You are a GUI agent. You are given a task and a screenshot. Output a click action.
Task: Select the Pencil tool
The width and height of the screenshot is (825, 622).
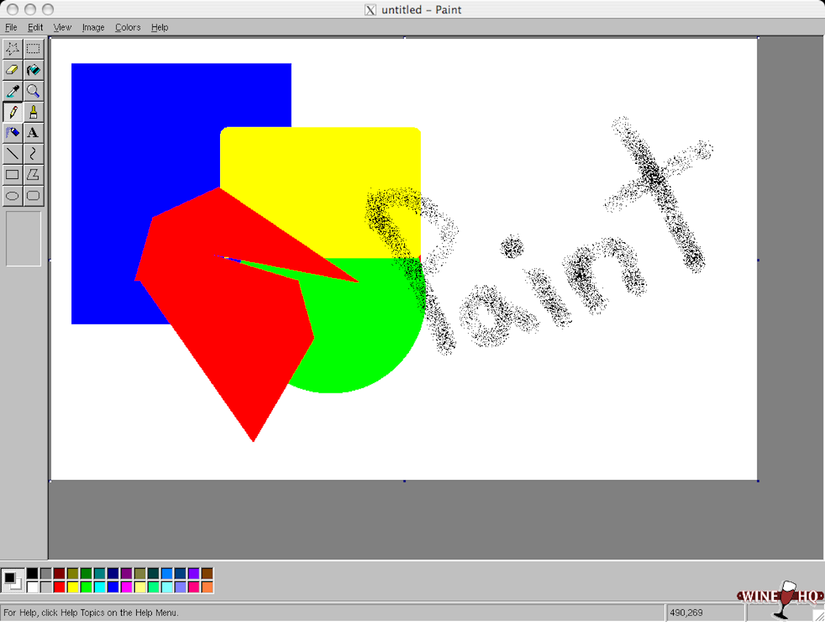coord(11,111)
